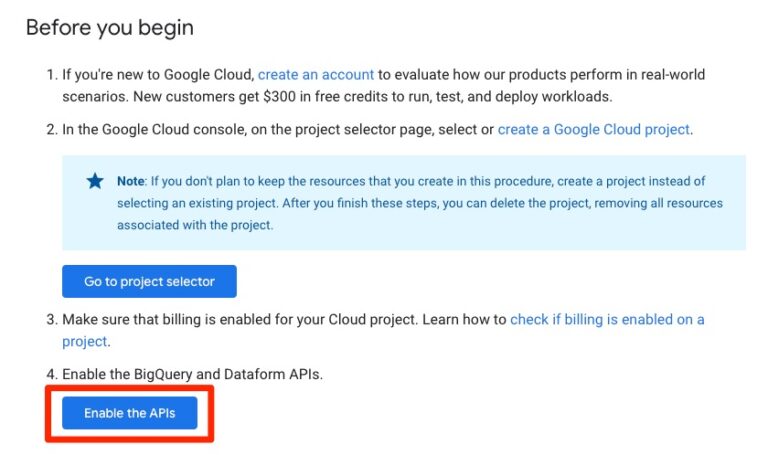This screenshot has height=455, width=768.
Task: Click the "If you're new to Google Cloud" text
Action: [x=158, y=74]
